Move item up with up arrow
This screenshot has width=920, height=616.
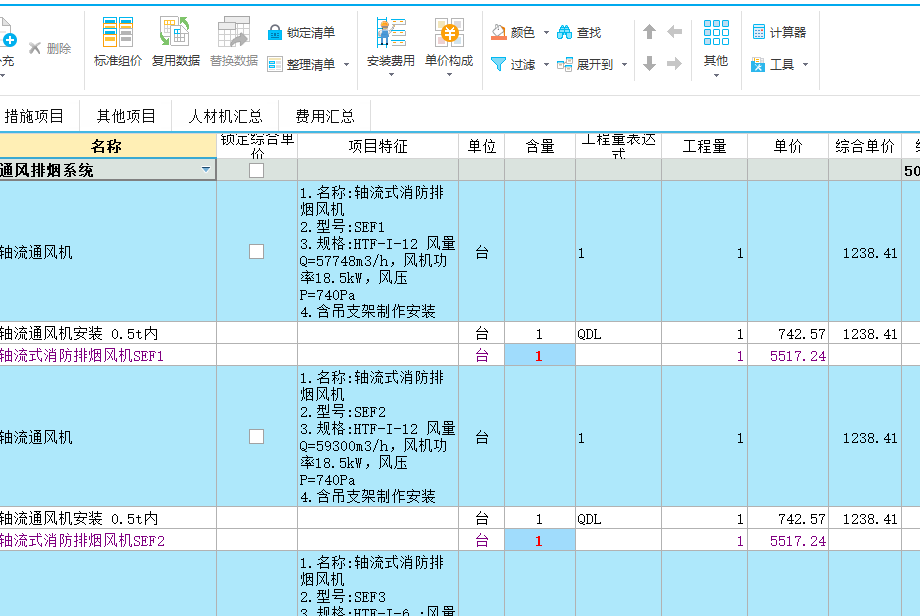click(x=649, y=32)
